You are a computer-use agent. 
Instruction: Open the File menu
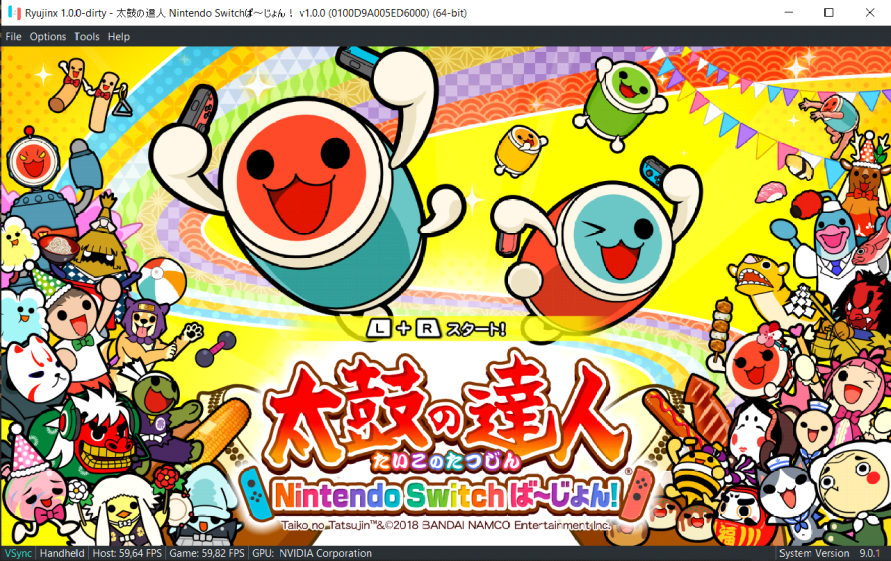click(x=13, y=36)
